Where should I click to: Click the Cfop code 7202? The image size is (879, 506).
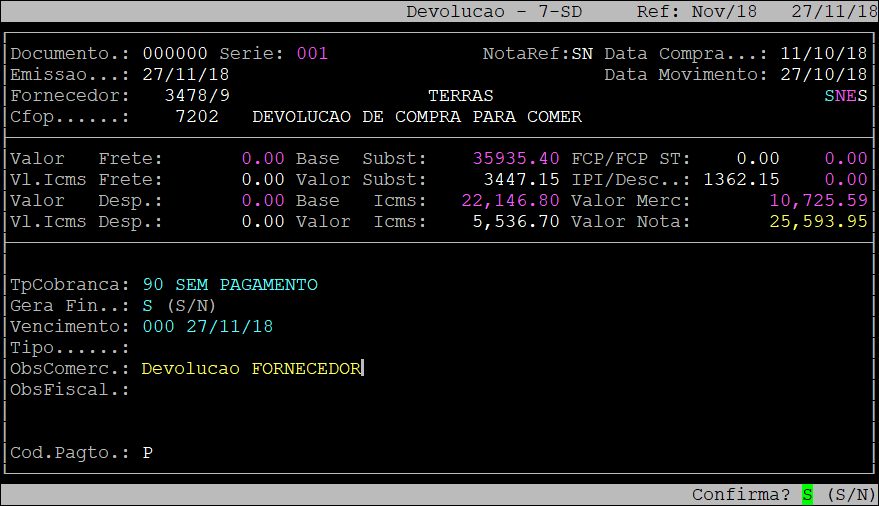(197, 117)
